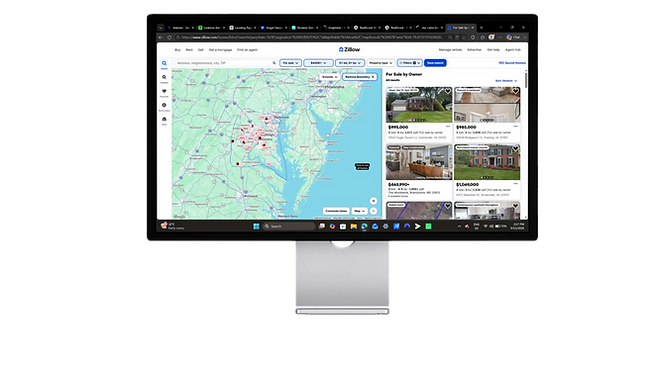Save the $1,049,000 home with its heart
Screen dimensions: 653x366
[516, 149]
